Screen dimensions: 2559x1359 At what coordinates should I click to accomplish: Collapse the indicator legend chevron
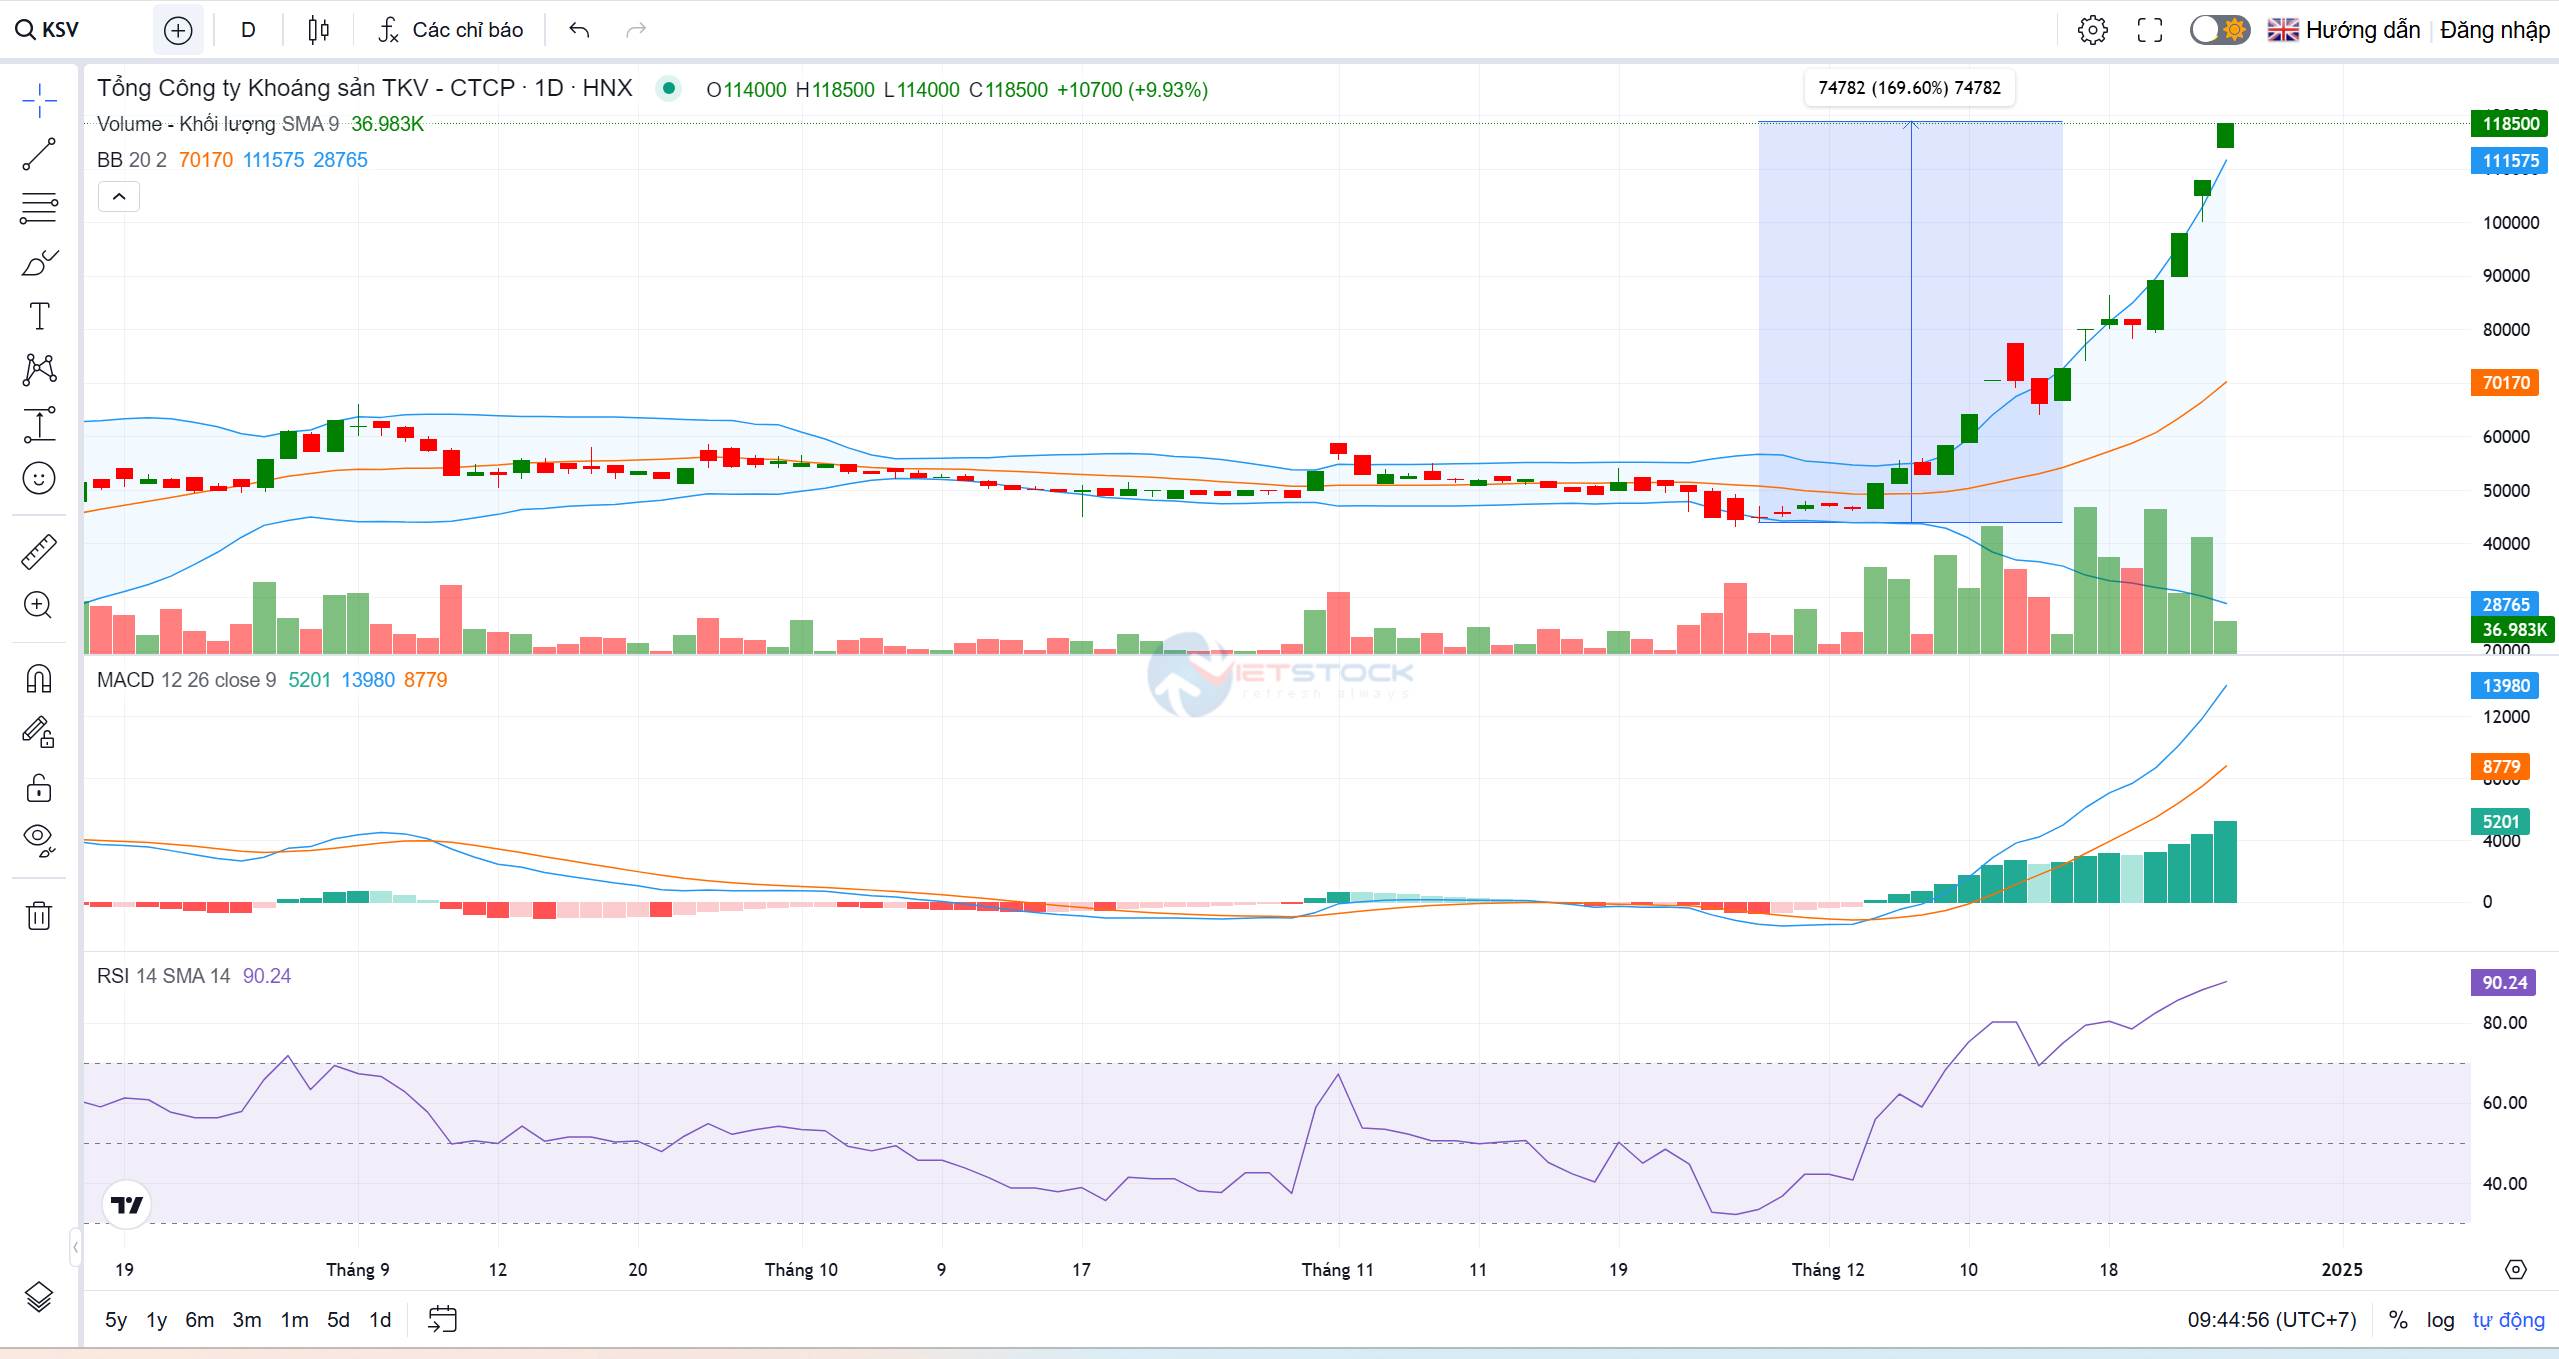click(119, 197)
